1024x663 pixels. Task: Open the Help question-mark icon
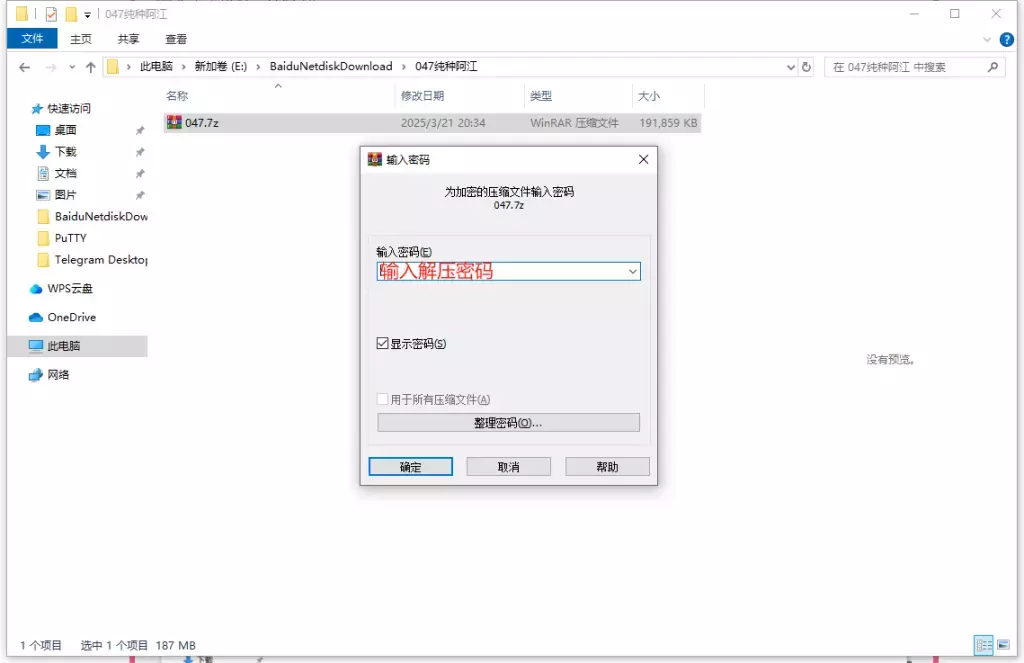(x=1005, y=39)
